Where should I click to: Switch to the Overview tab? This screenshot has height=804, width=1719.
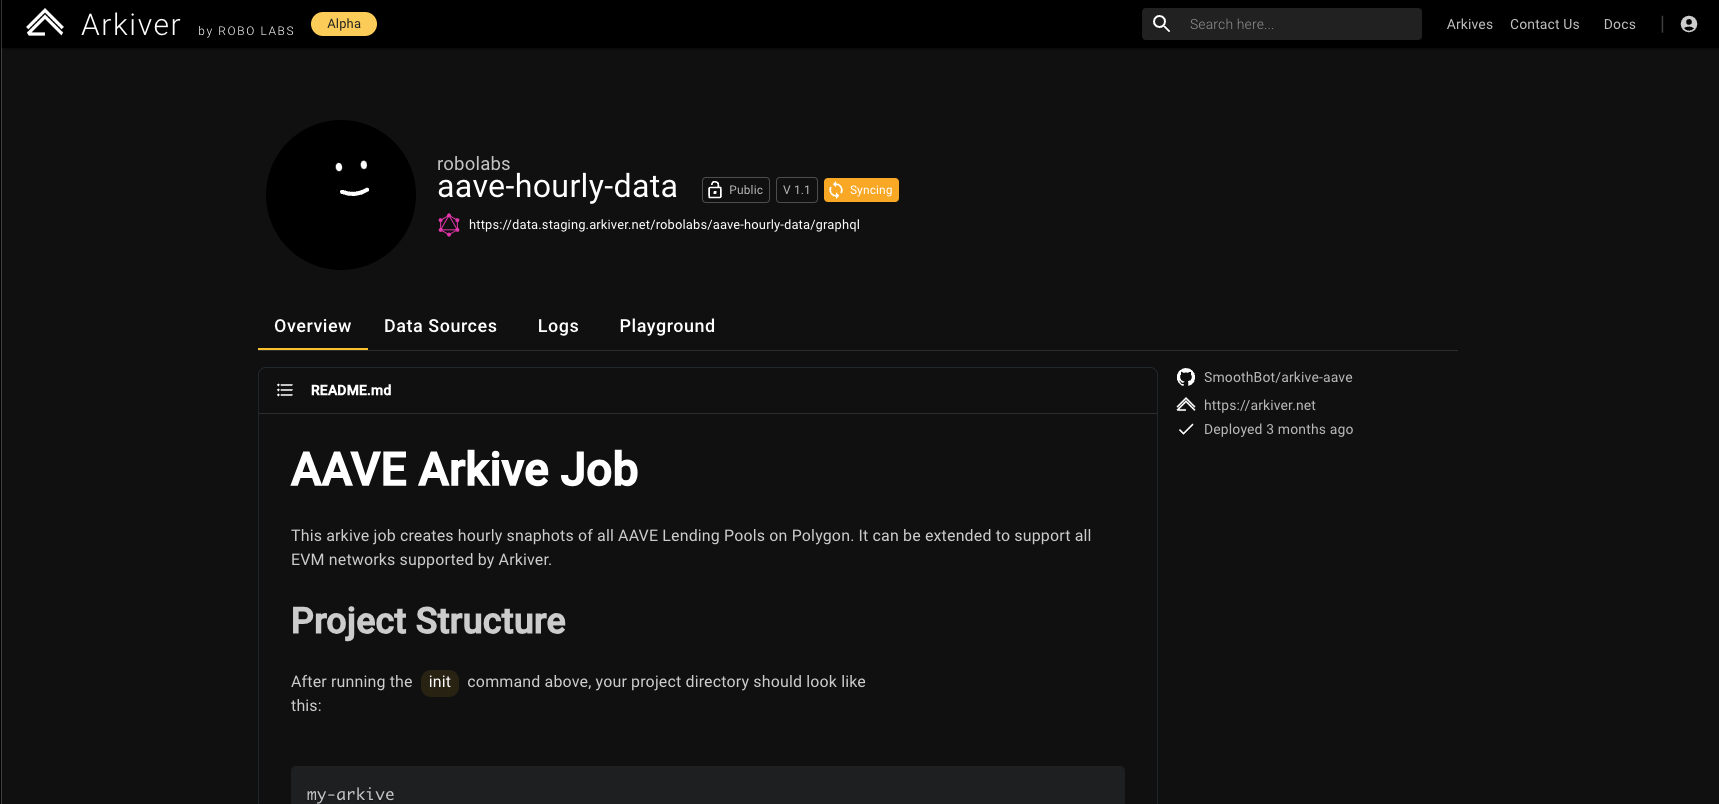tap(313, 326)
